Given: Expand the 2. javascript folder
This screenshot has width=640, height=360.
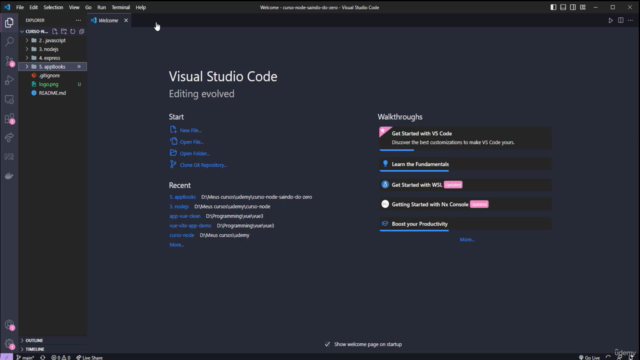Looking at the screenshot, I should [x=52, y=40].
